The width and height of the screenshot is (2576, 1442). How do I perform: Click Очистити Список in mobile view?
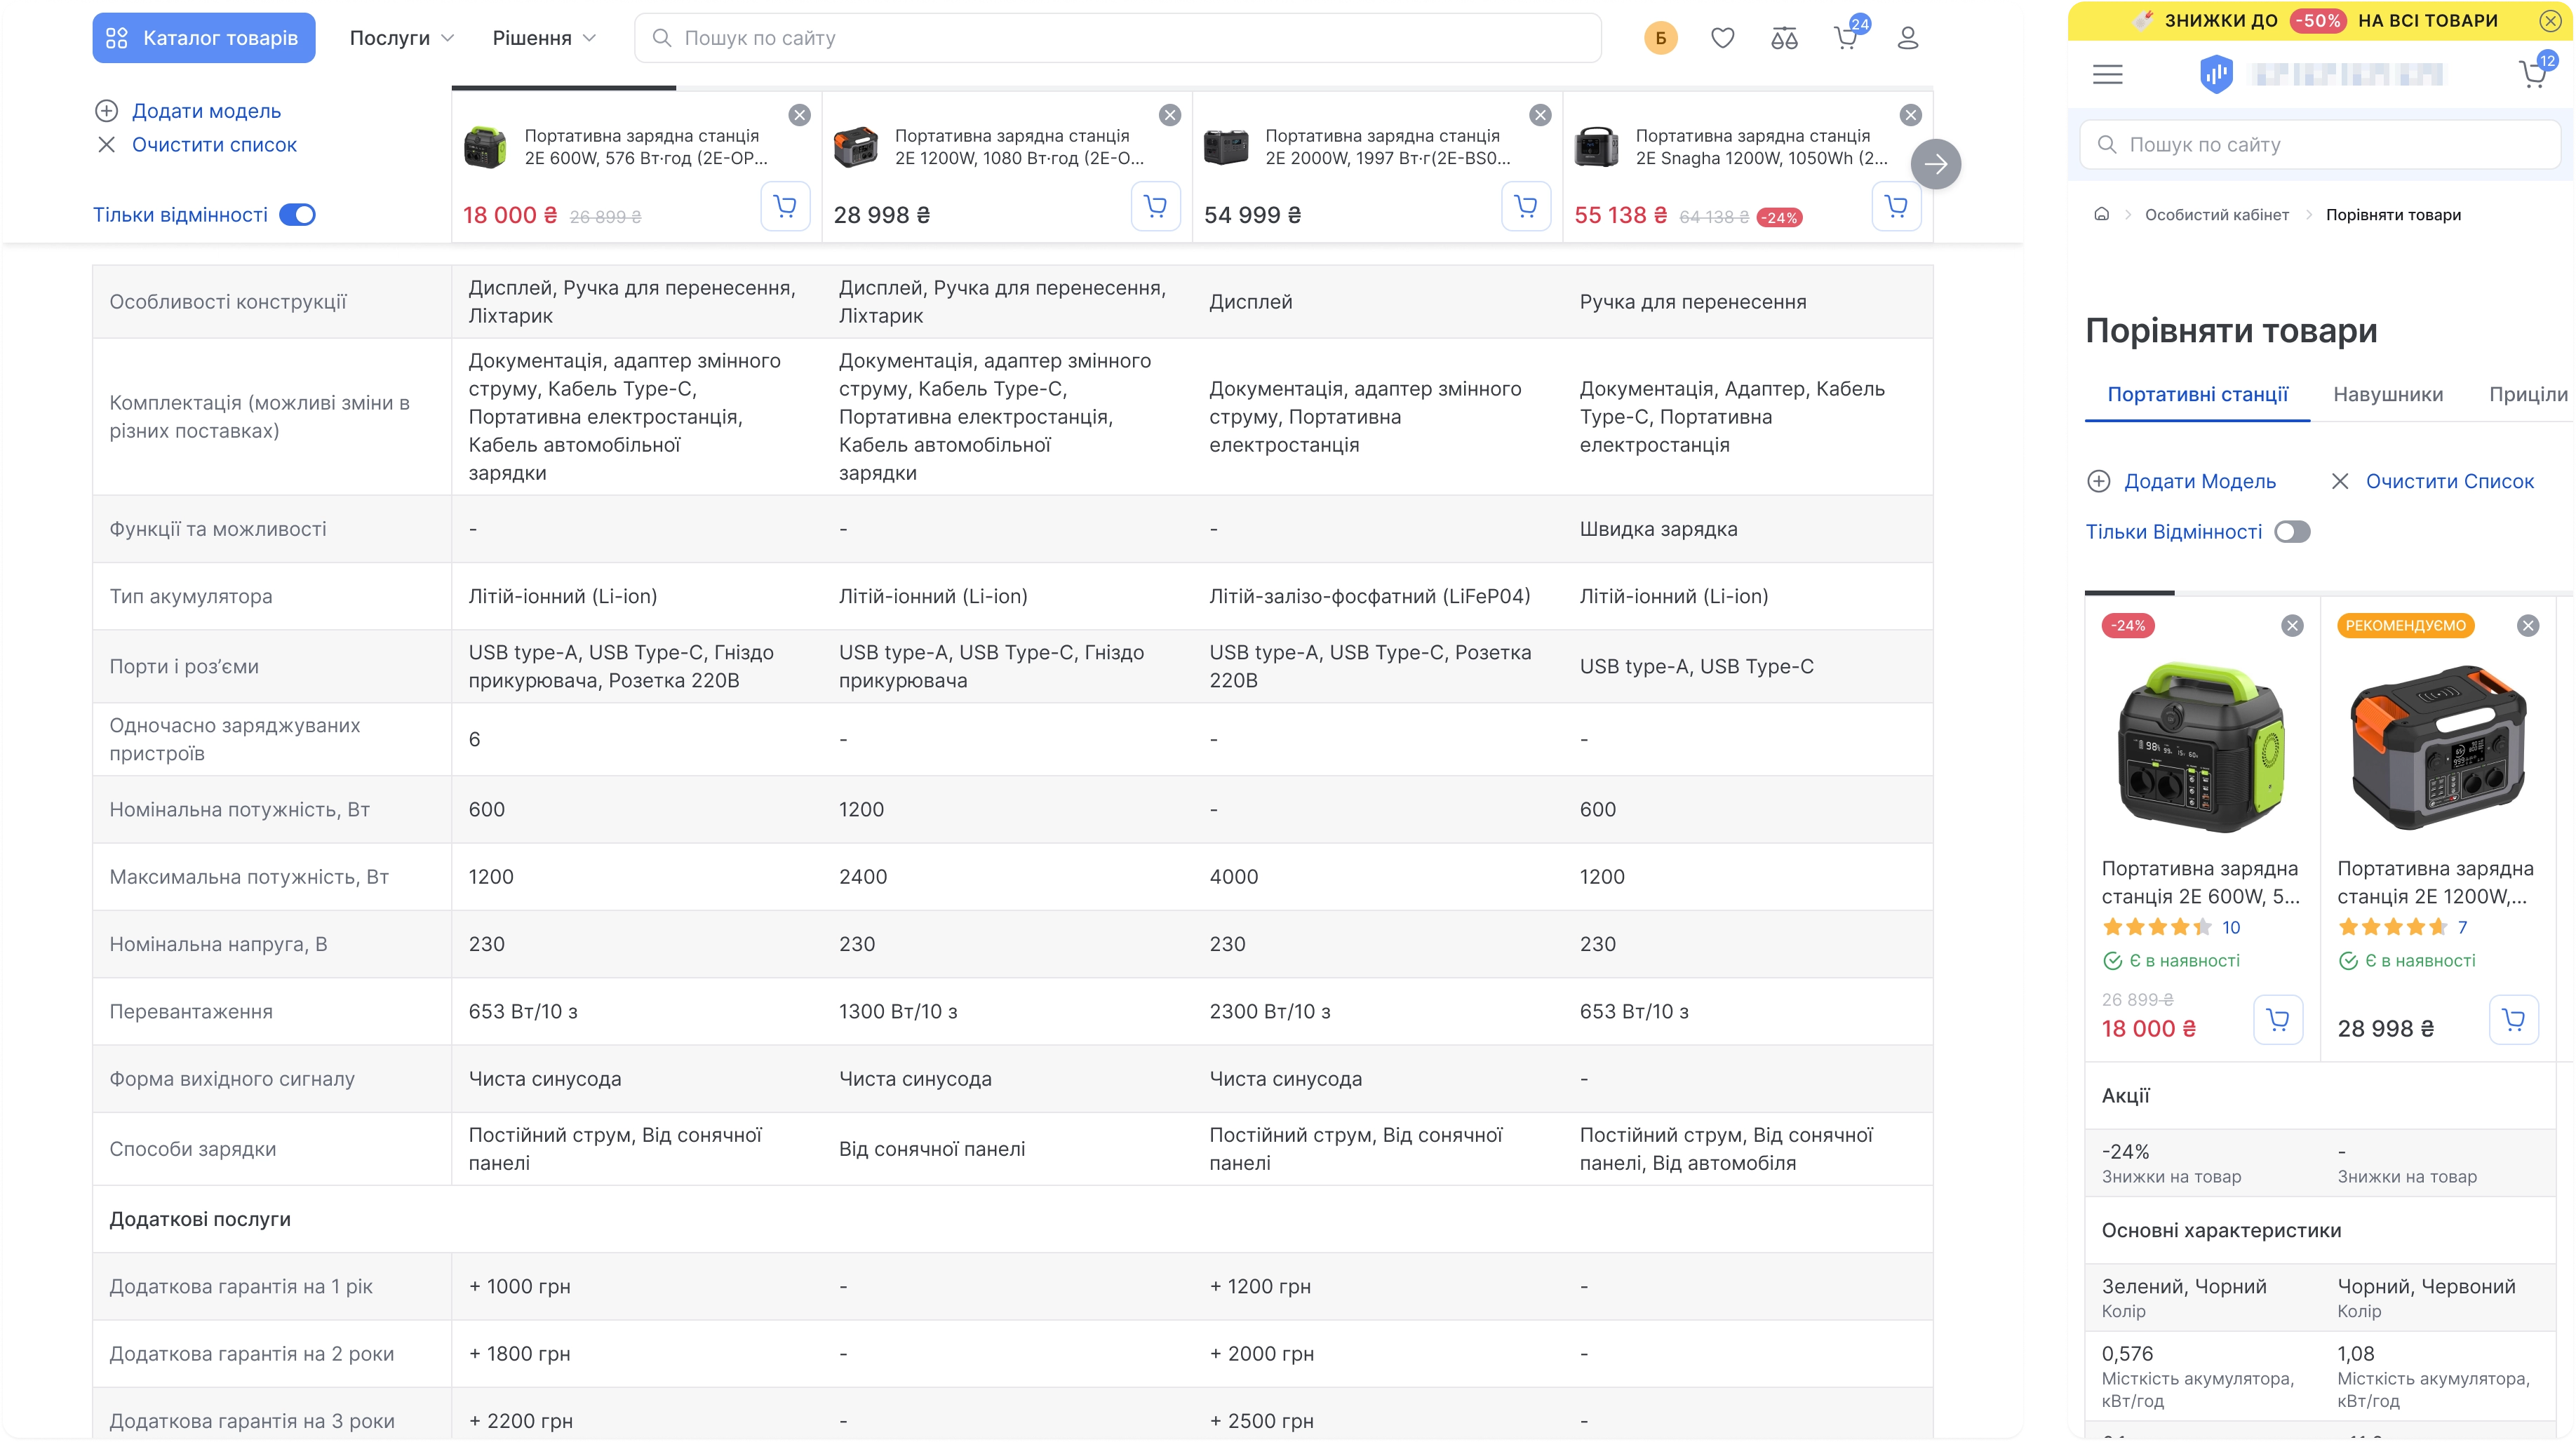click(2432, 481)
